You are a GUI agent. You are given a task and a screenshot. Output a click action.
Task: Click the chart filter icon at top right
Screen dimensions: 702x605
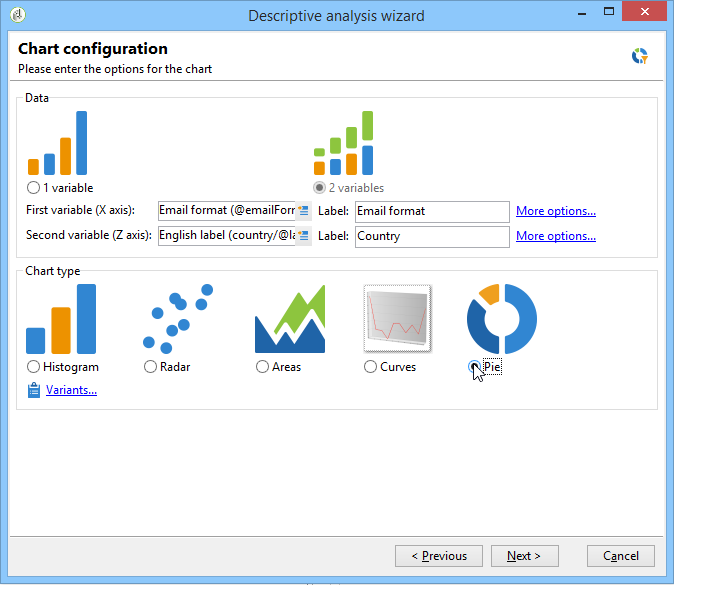pos(640,56)
